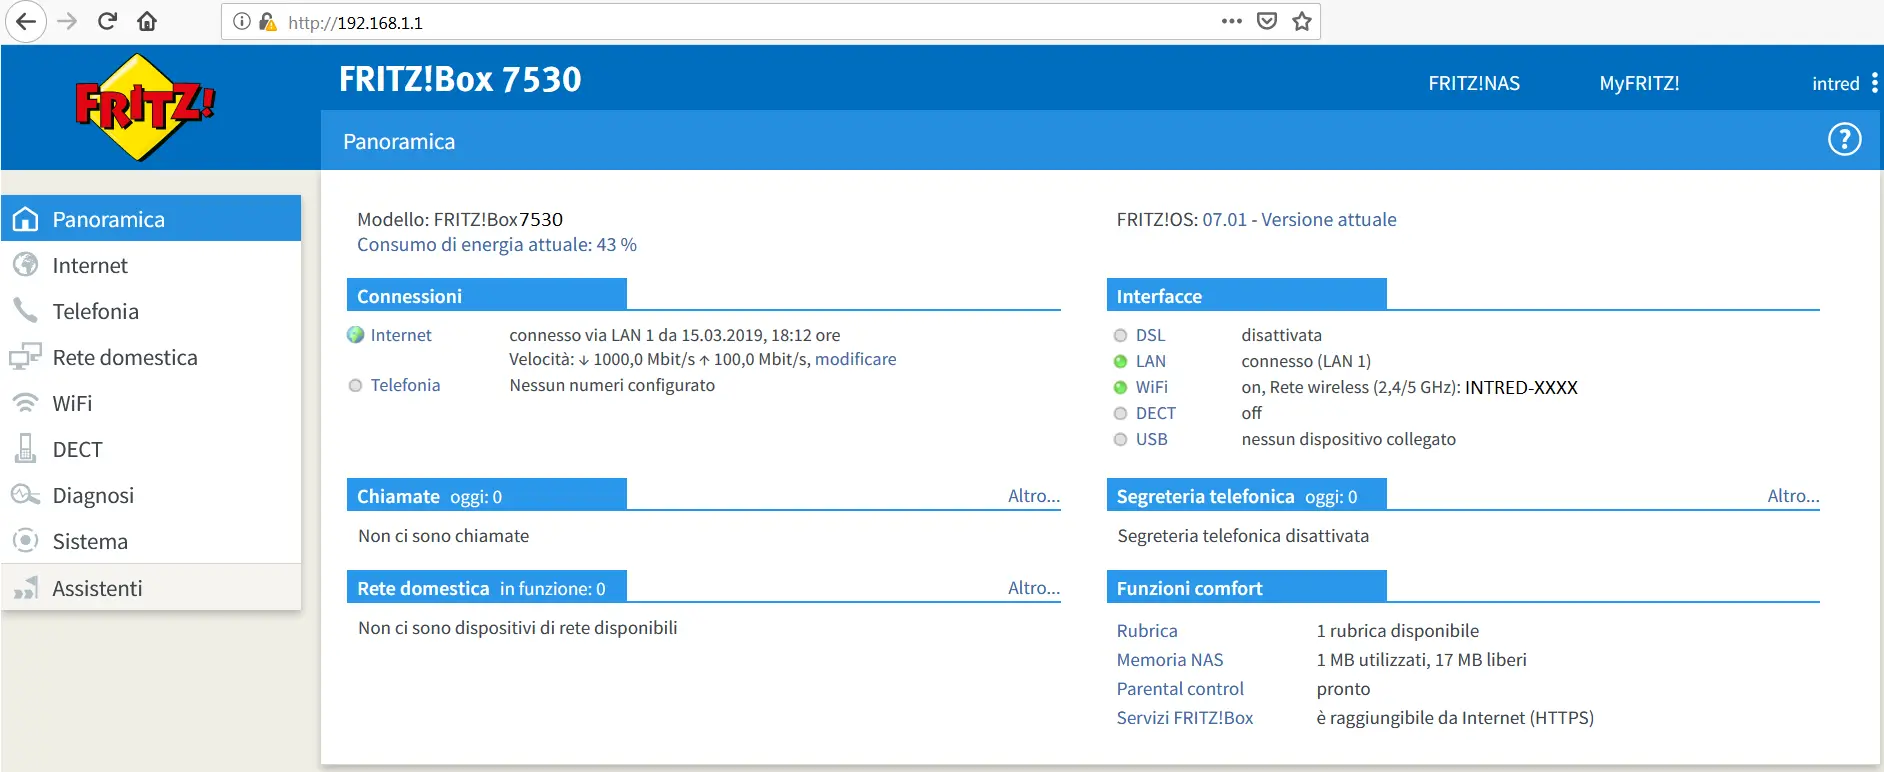Open MyFRITZ! in the header
The image size is (1884, 772).
[x=1639, y=83]
